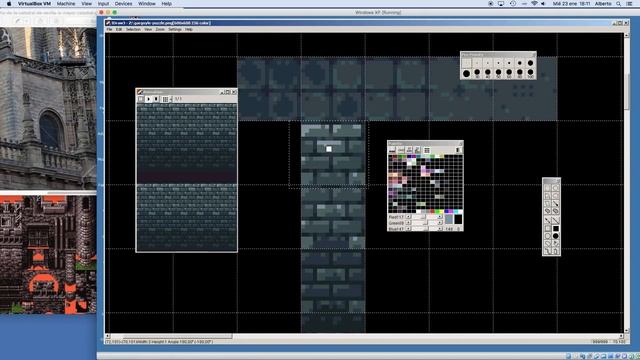Open the Selection menu
The height and width of the screenshot is (360, 640).
pyautogui.click(x=133, y=29)
